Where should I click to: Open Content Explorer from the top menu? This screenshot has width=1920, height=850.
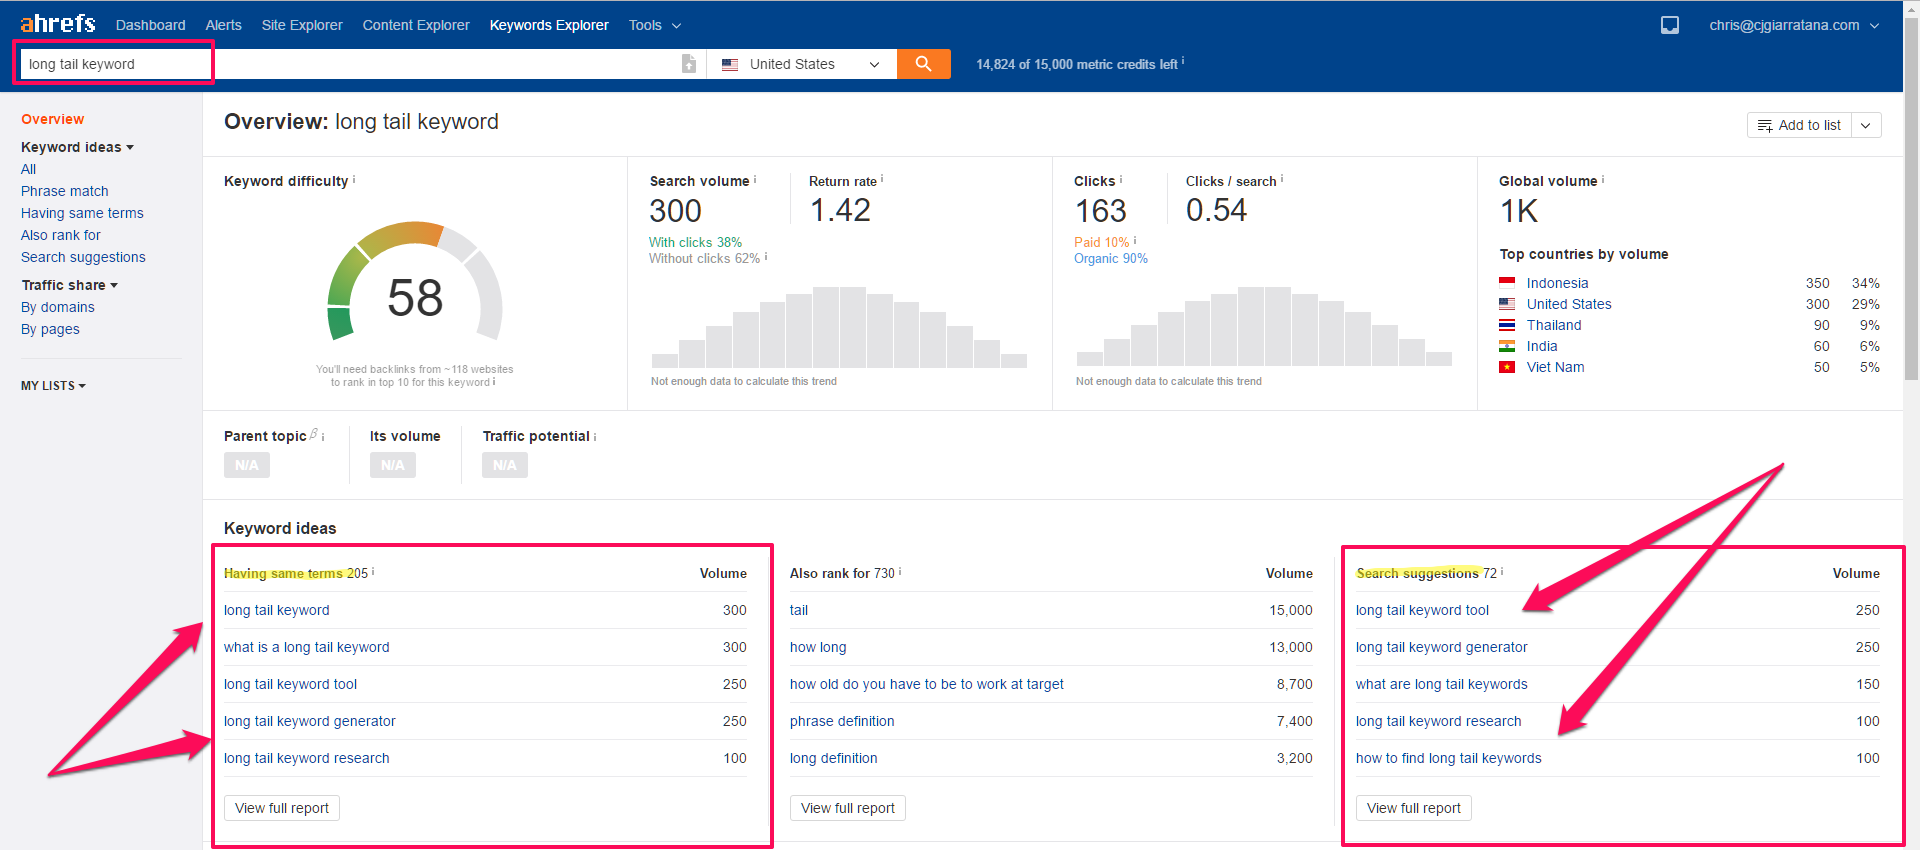point(416,25)
